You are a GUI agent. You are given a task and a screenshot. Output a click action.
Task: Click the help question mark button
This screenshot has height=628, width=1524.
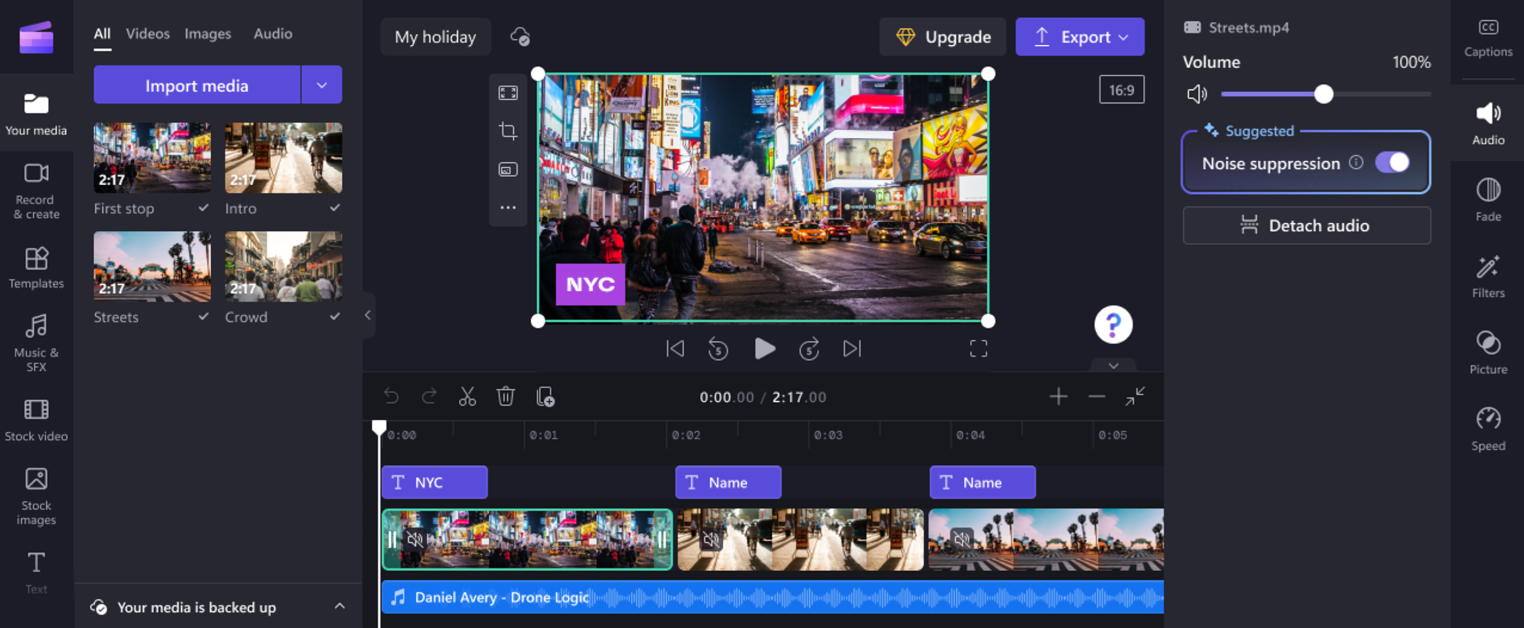1113,324
